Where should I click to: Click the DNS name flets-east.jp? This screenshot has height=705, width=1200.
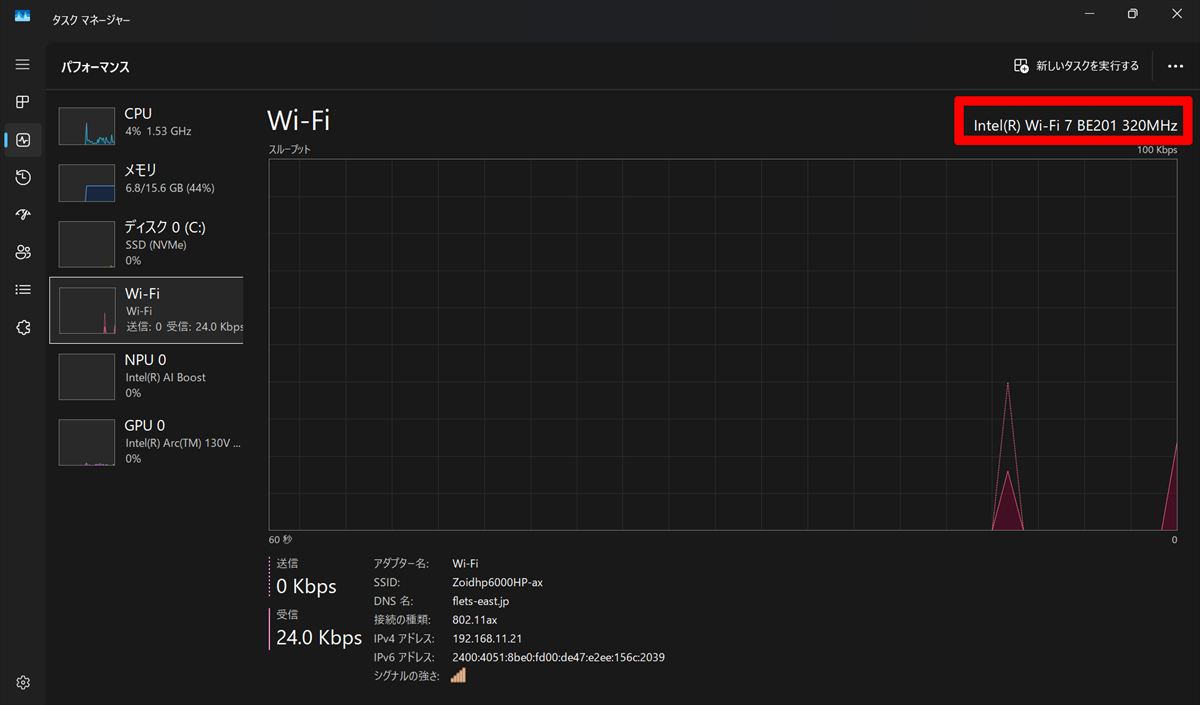coord(481,601)
